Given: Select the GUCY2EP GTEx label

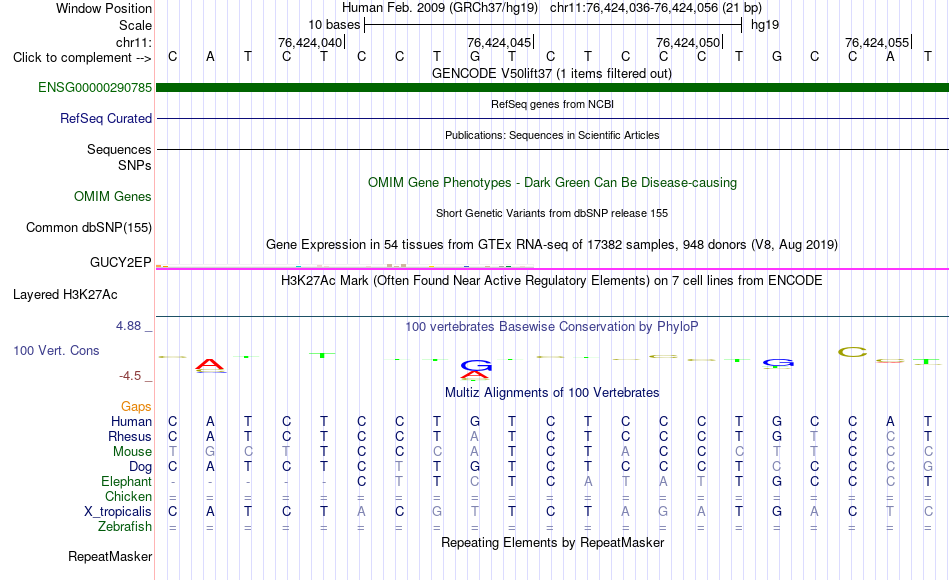Looking at the screenshot, I should point(121,262).
